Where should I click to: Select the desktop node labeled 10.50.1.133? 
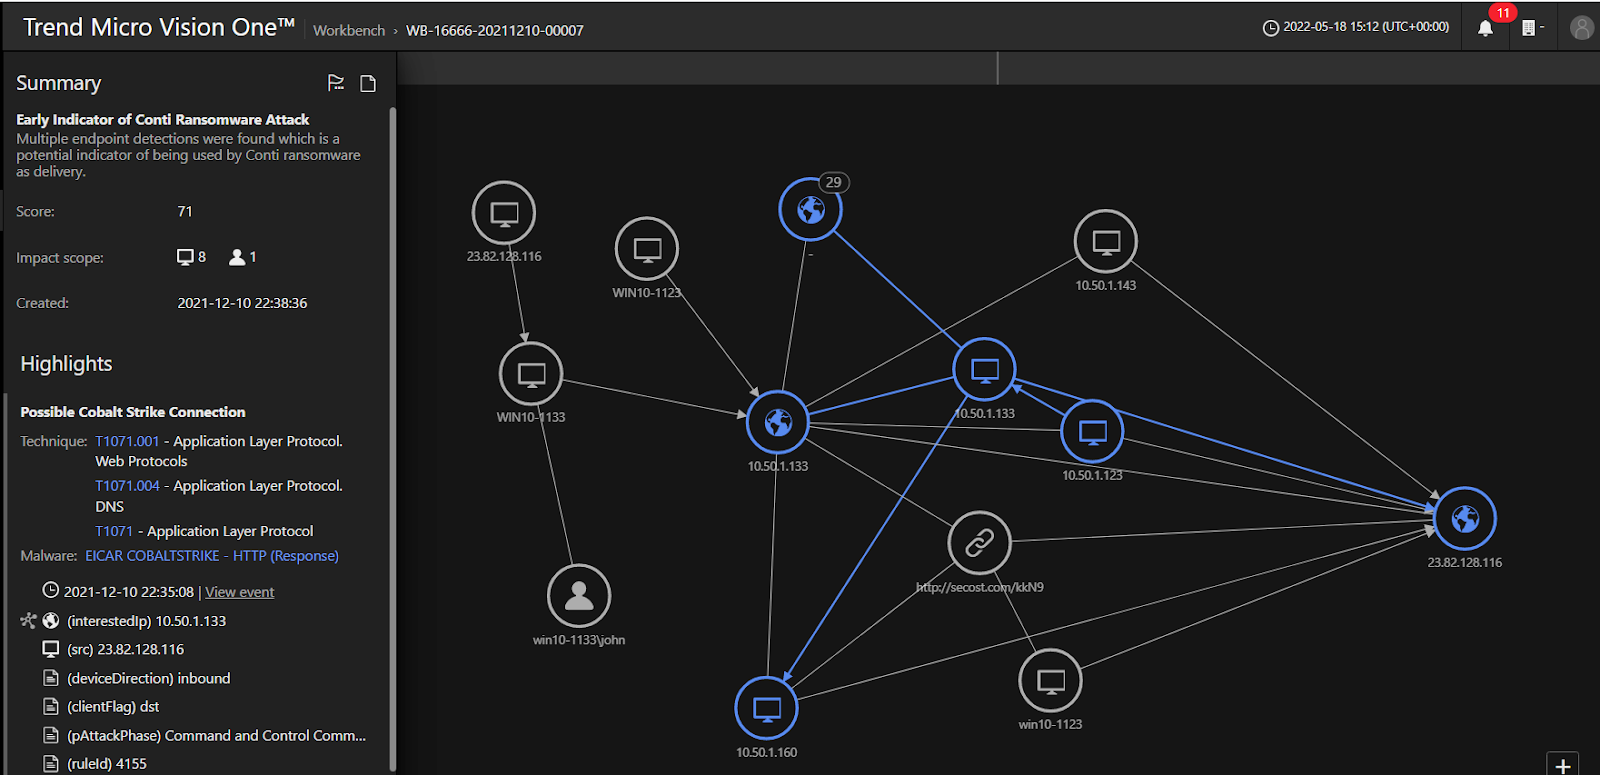click(985, 369)
